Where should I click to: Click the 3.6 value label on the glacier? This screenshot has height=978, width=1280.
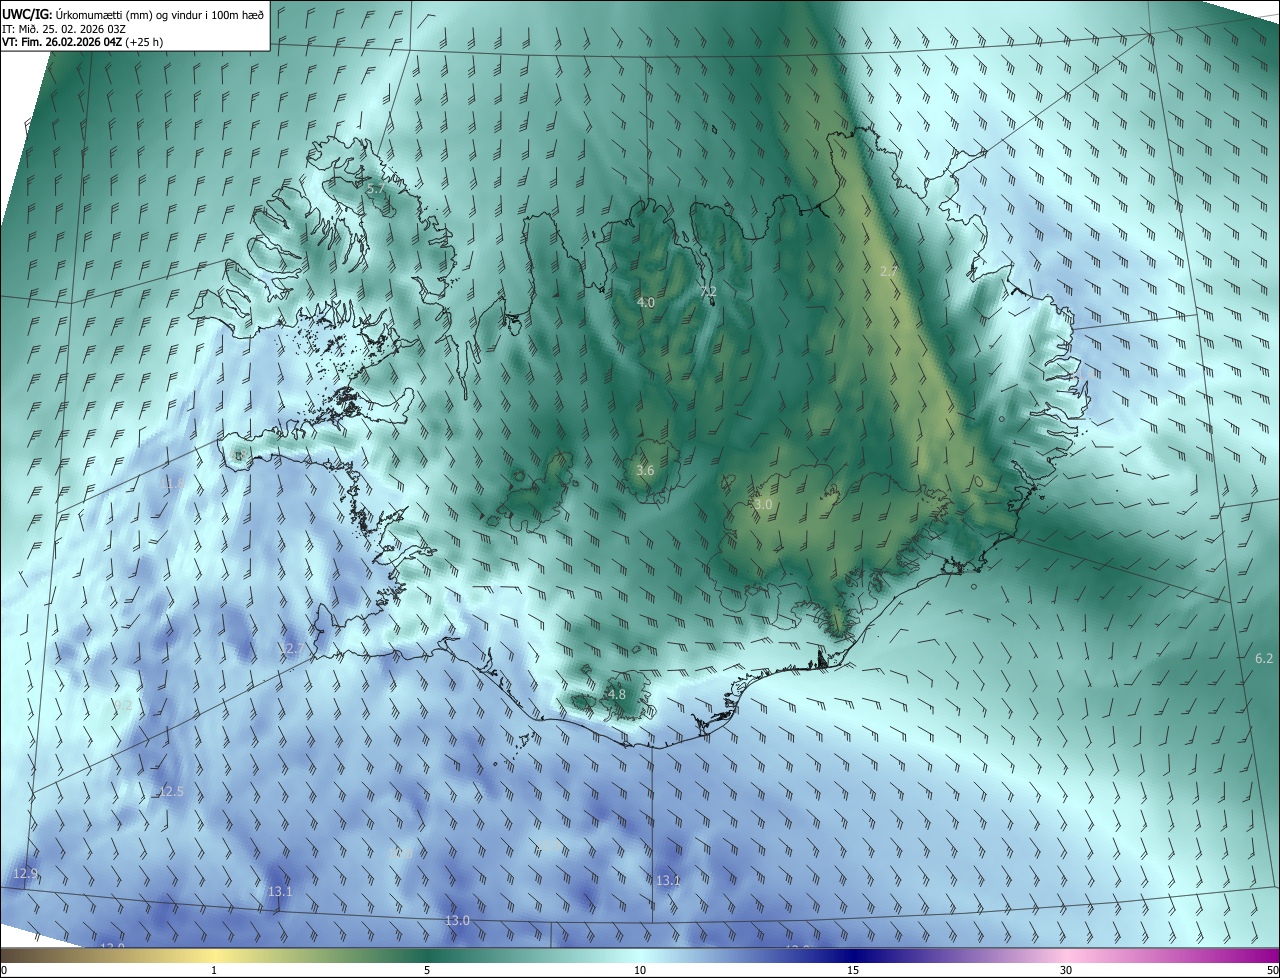[645, 470]
